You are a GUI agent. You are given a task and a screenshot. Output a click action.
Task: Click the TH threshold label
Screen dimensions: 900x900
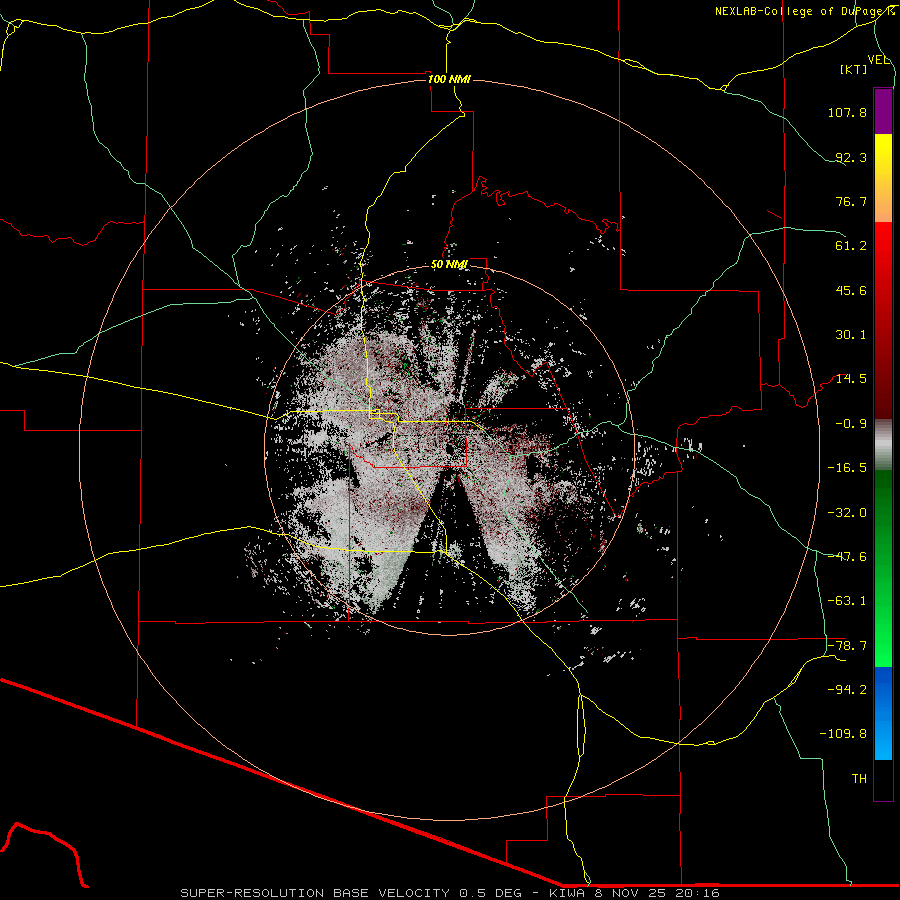tap(859, 779)
